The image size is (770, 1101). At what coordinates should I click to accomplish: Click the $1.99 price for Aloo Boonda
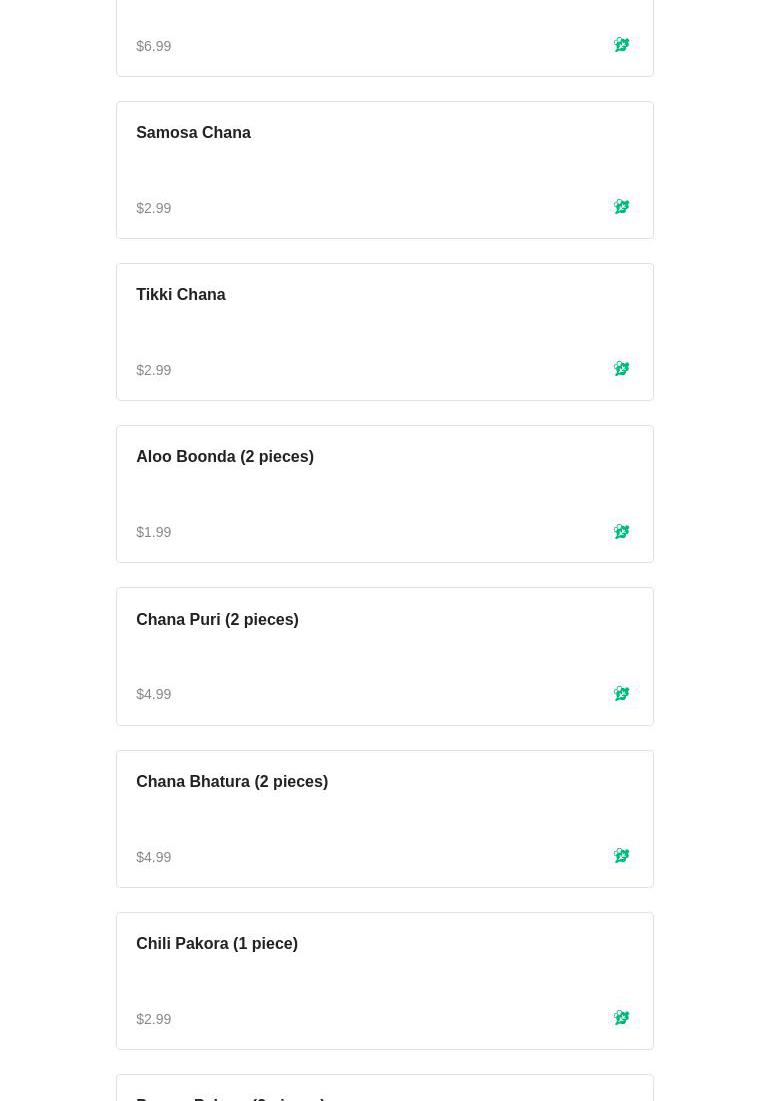154,532
